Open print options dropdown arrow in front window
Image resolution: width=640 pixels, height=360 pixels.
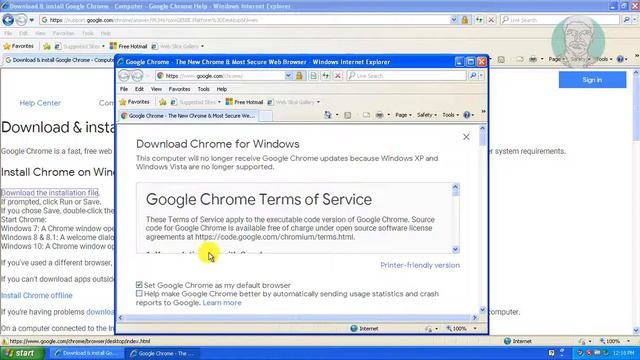(389, 115)
